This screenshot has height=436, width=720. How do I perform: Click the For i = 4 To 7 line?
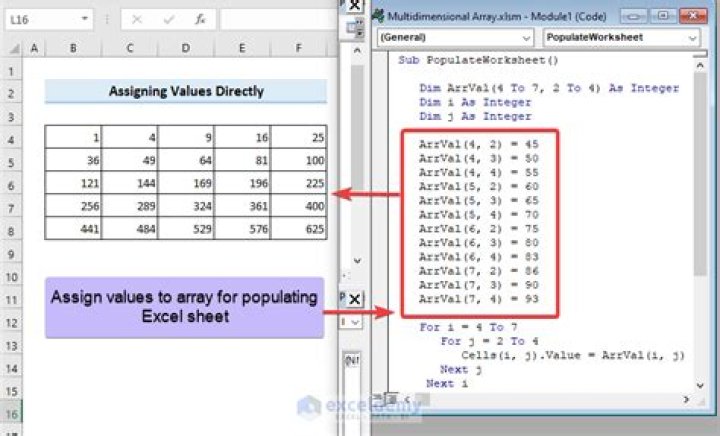coord(468,327)
